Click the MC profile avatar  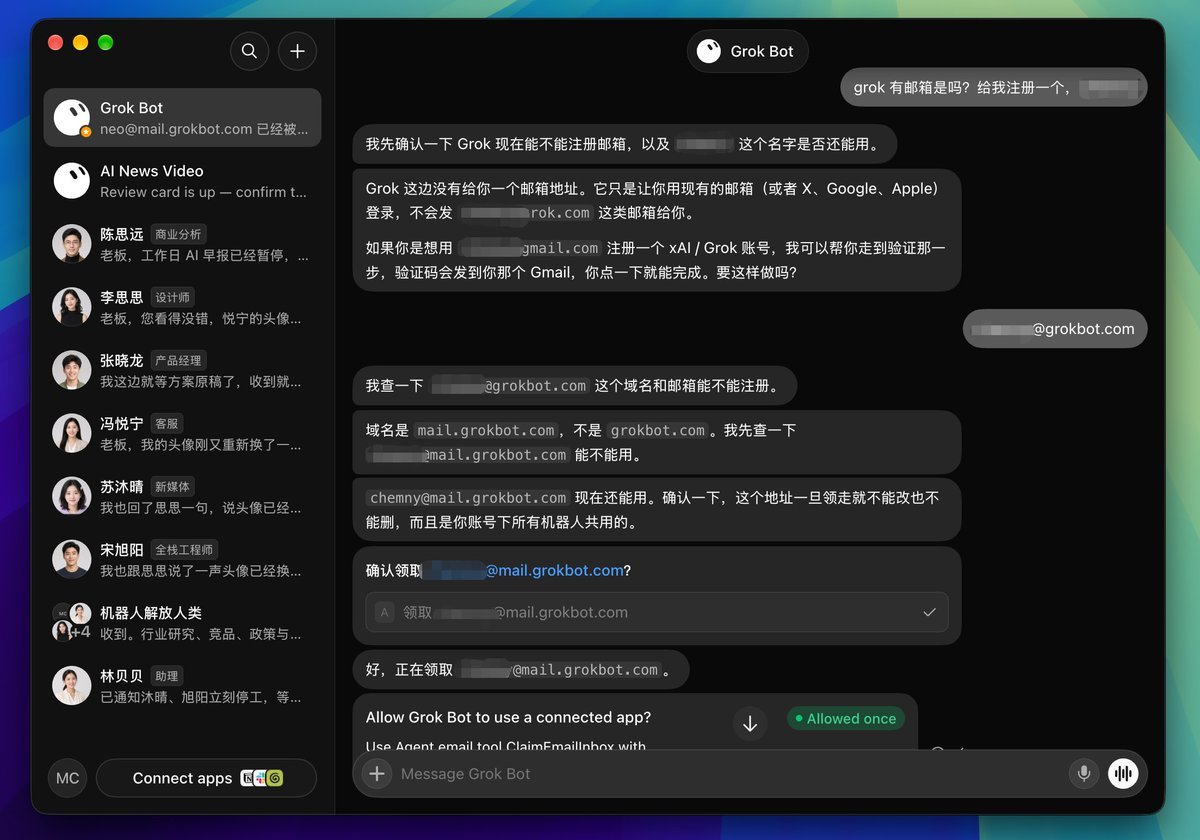[67, 778]
